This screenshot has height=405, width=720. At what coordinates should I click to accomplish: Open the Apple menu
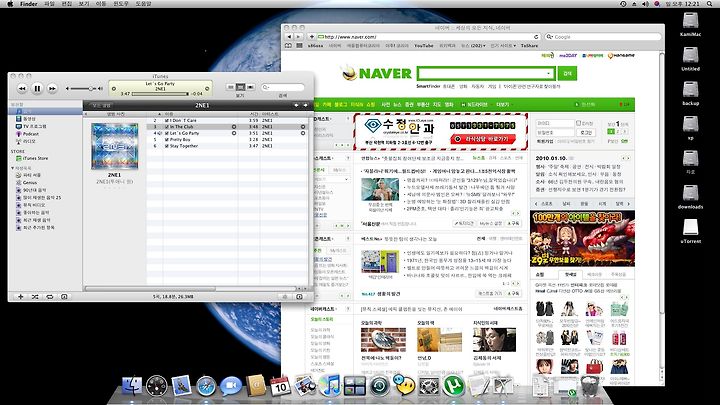tap(9, 4)
